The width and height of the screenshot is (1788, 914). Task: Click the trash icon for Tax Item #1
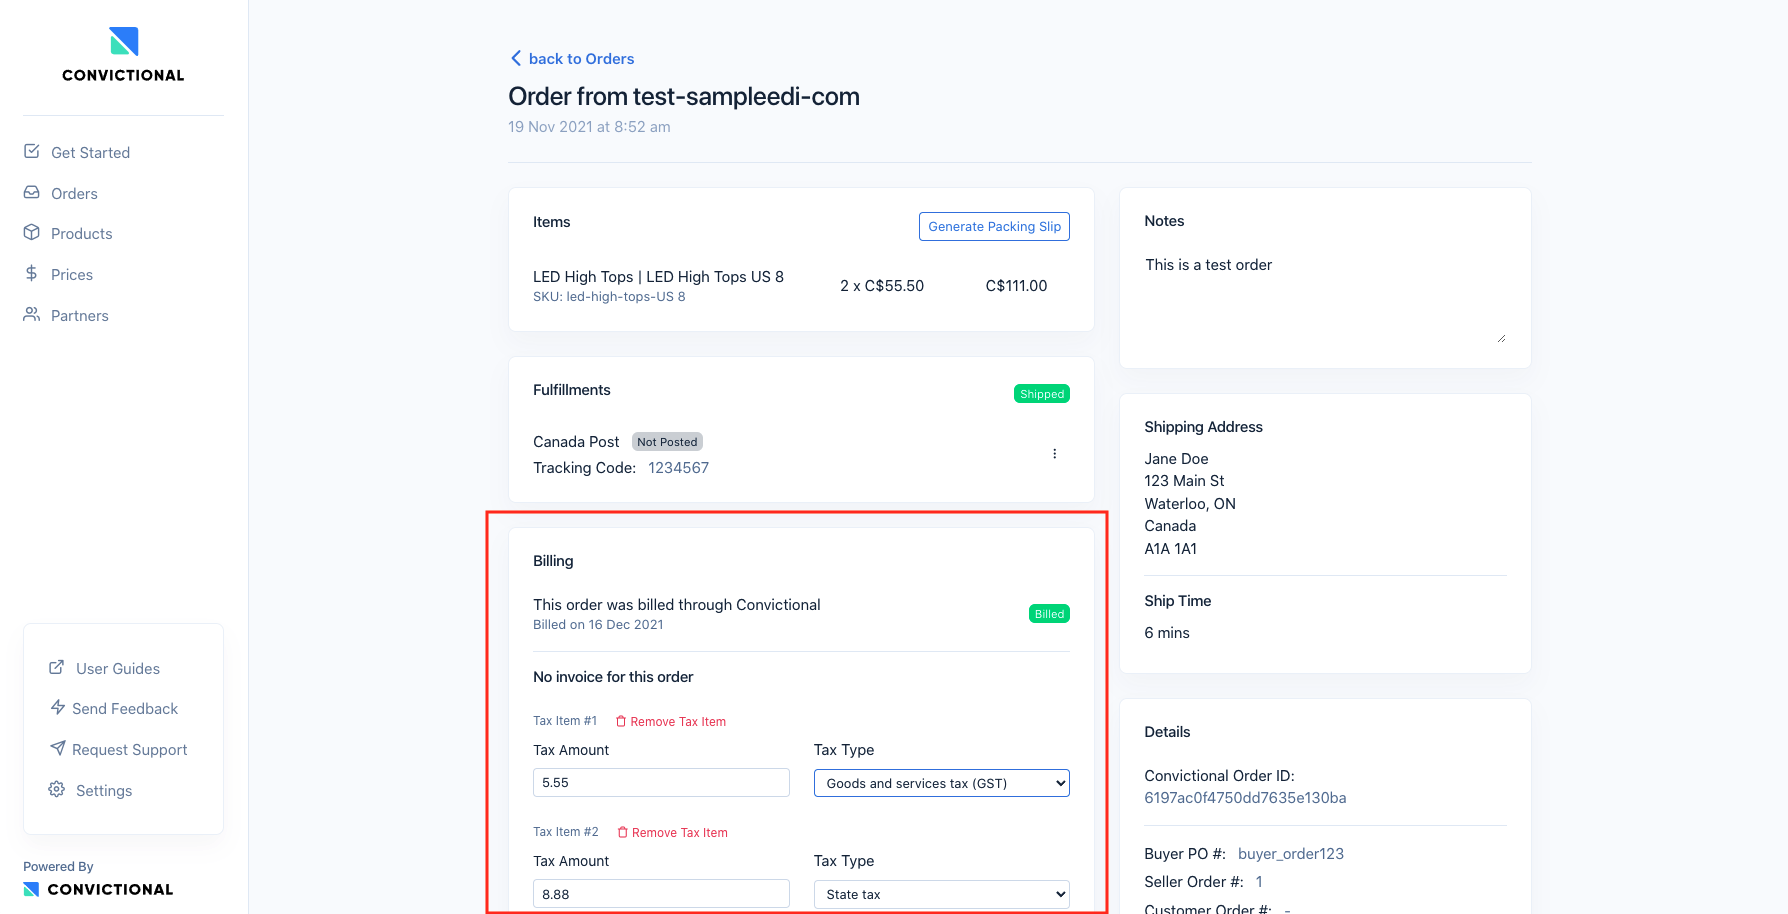tap(621, 721)
